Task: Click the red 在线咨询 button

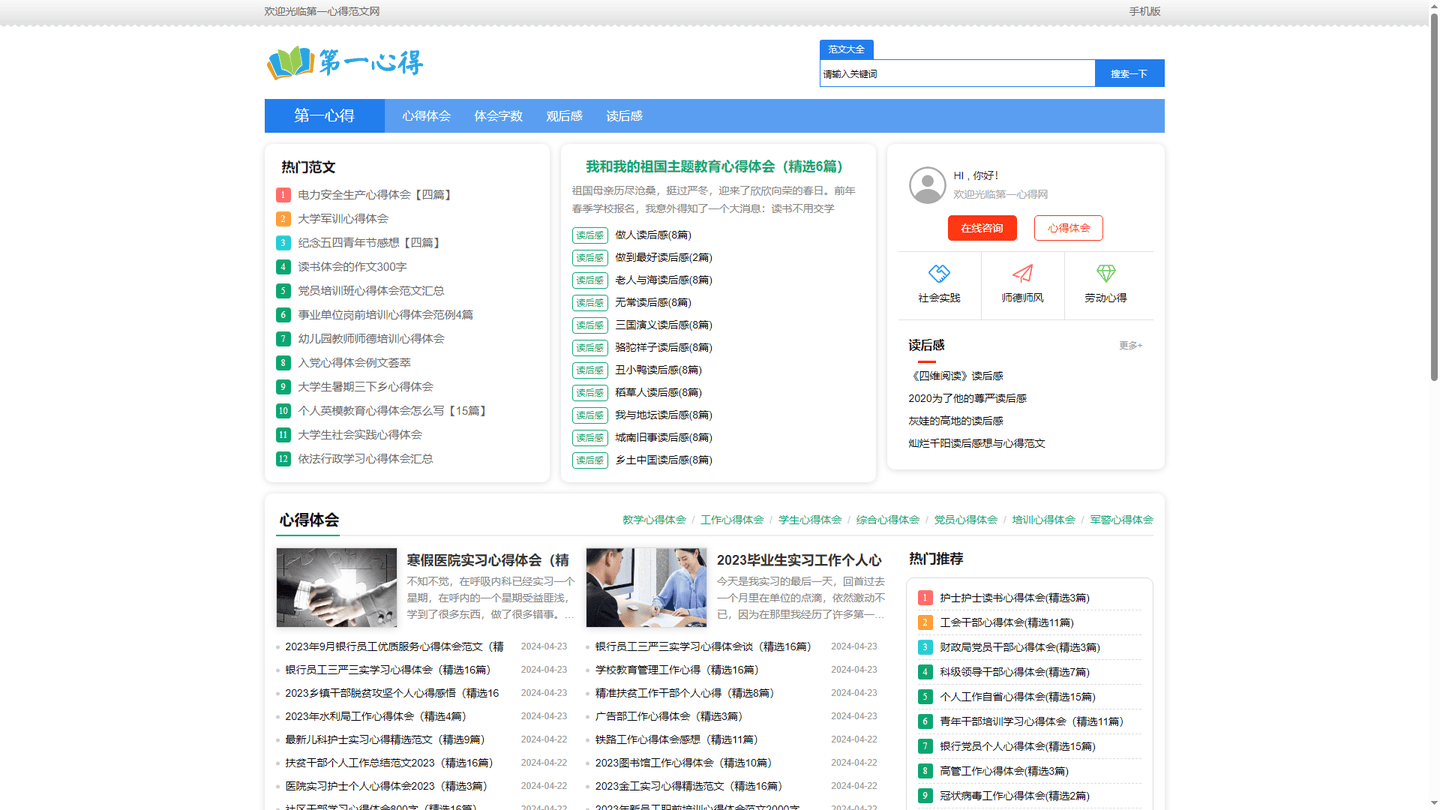Action: point(982,228)
